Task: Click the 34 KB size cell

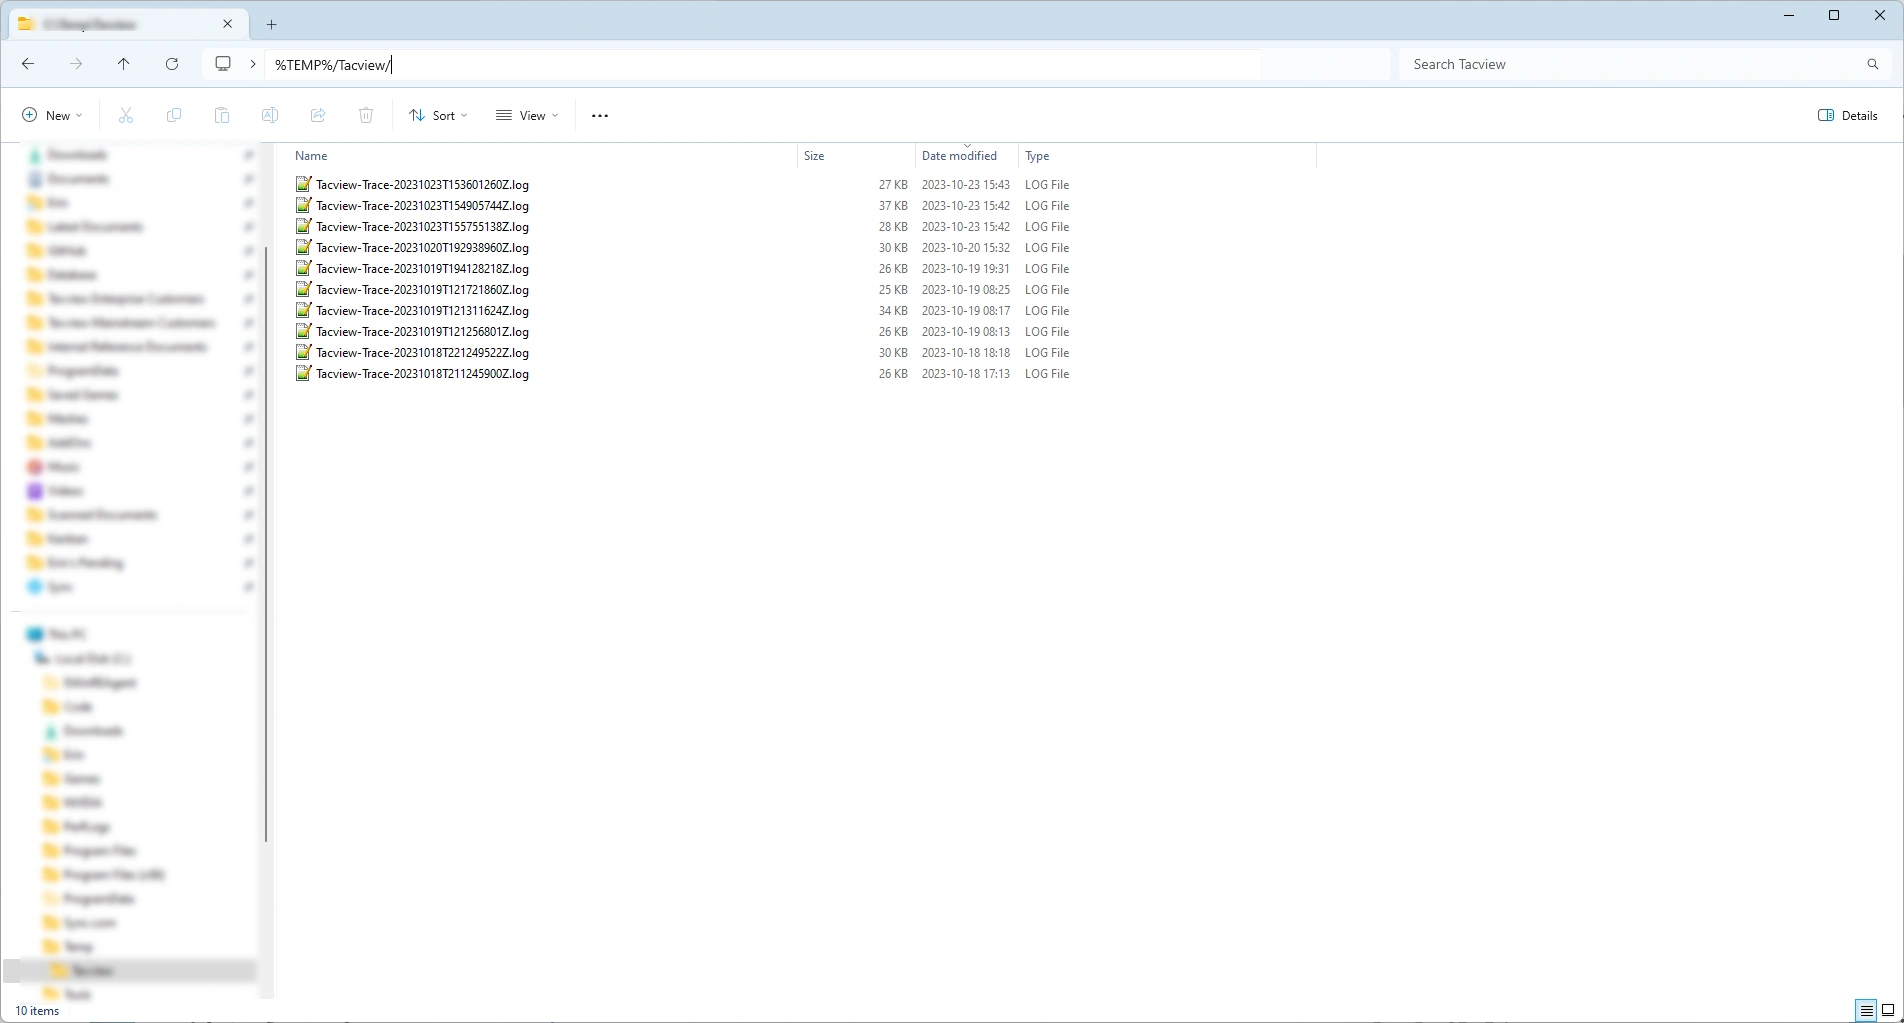Action: tap(893, 311)
